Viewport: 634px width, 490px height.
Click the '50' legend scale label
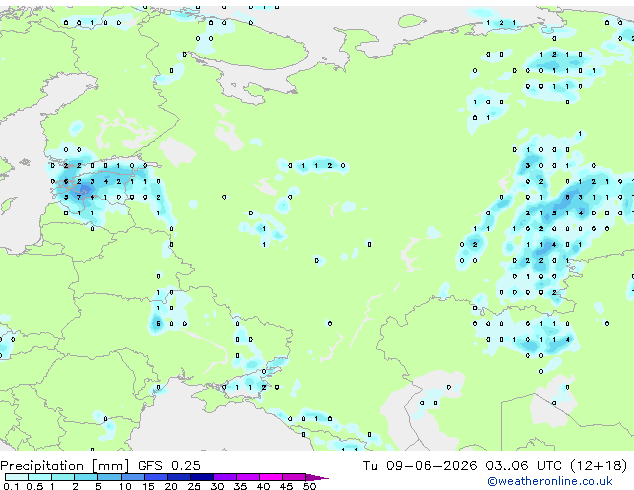point(309,486)
